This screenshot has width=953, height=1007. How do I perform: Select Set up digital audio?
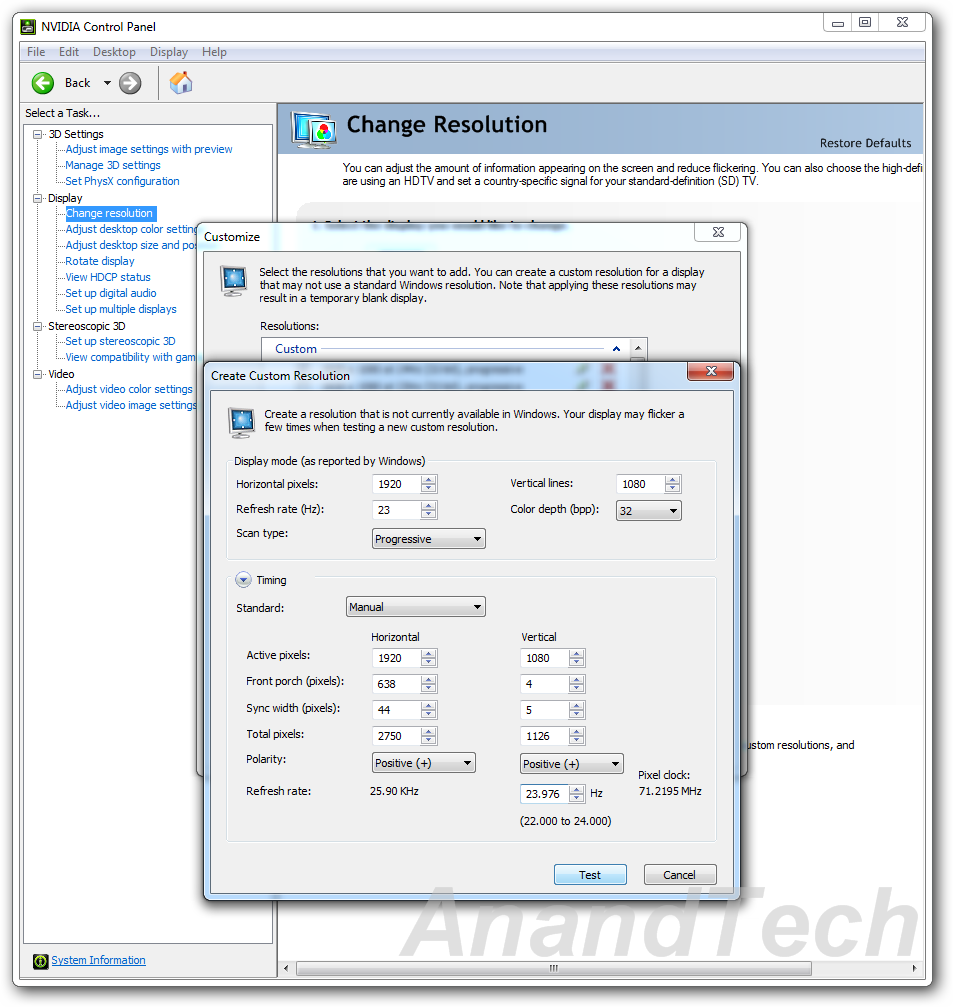[x=110, y=293]
